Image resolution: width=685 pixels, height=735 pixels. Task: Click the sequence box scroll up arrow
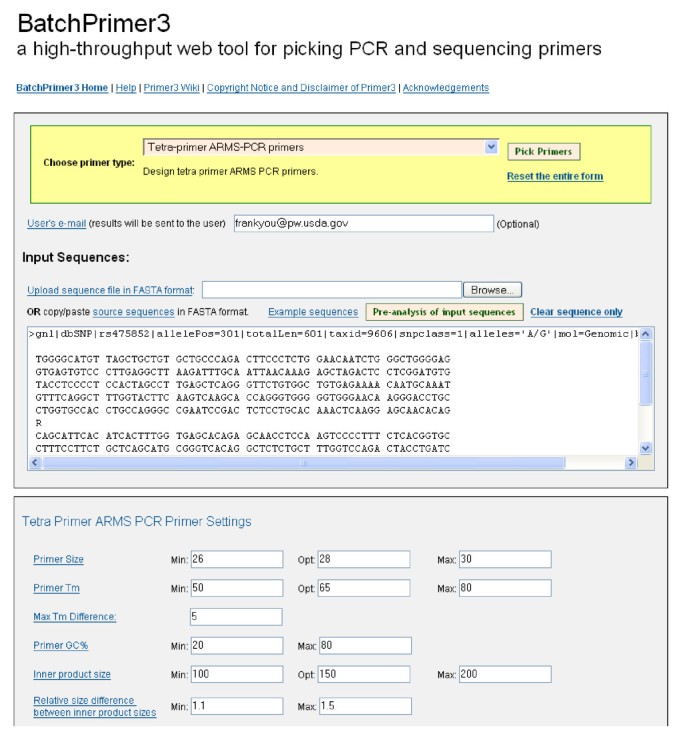[646, 334]
